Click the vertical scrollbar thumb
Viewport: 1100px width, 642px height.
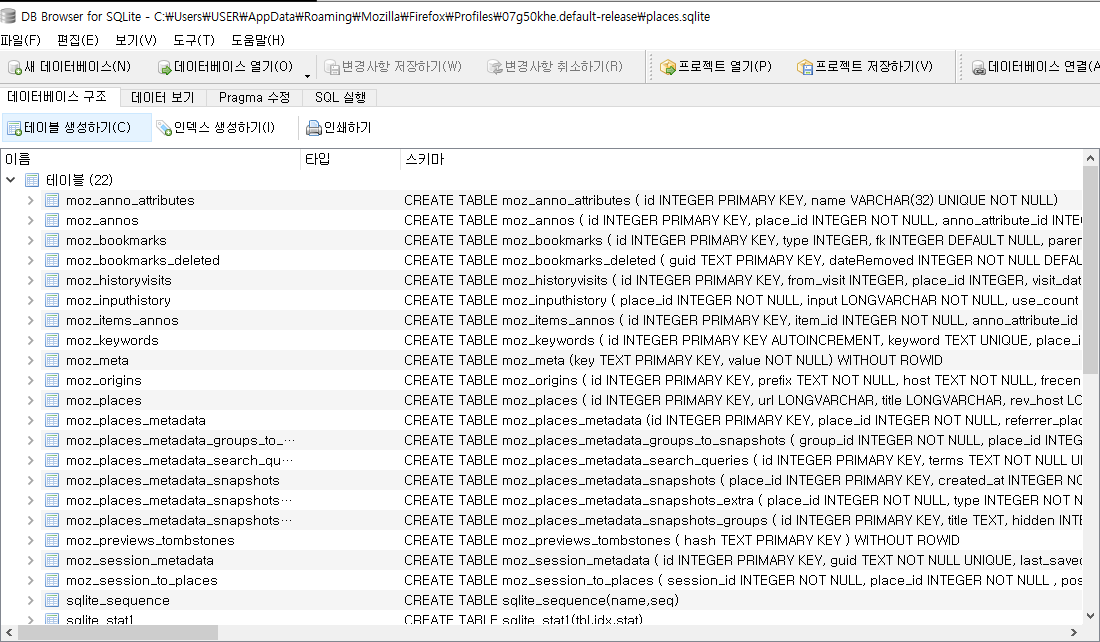[x=1091, y=272]
